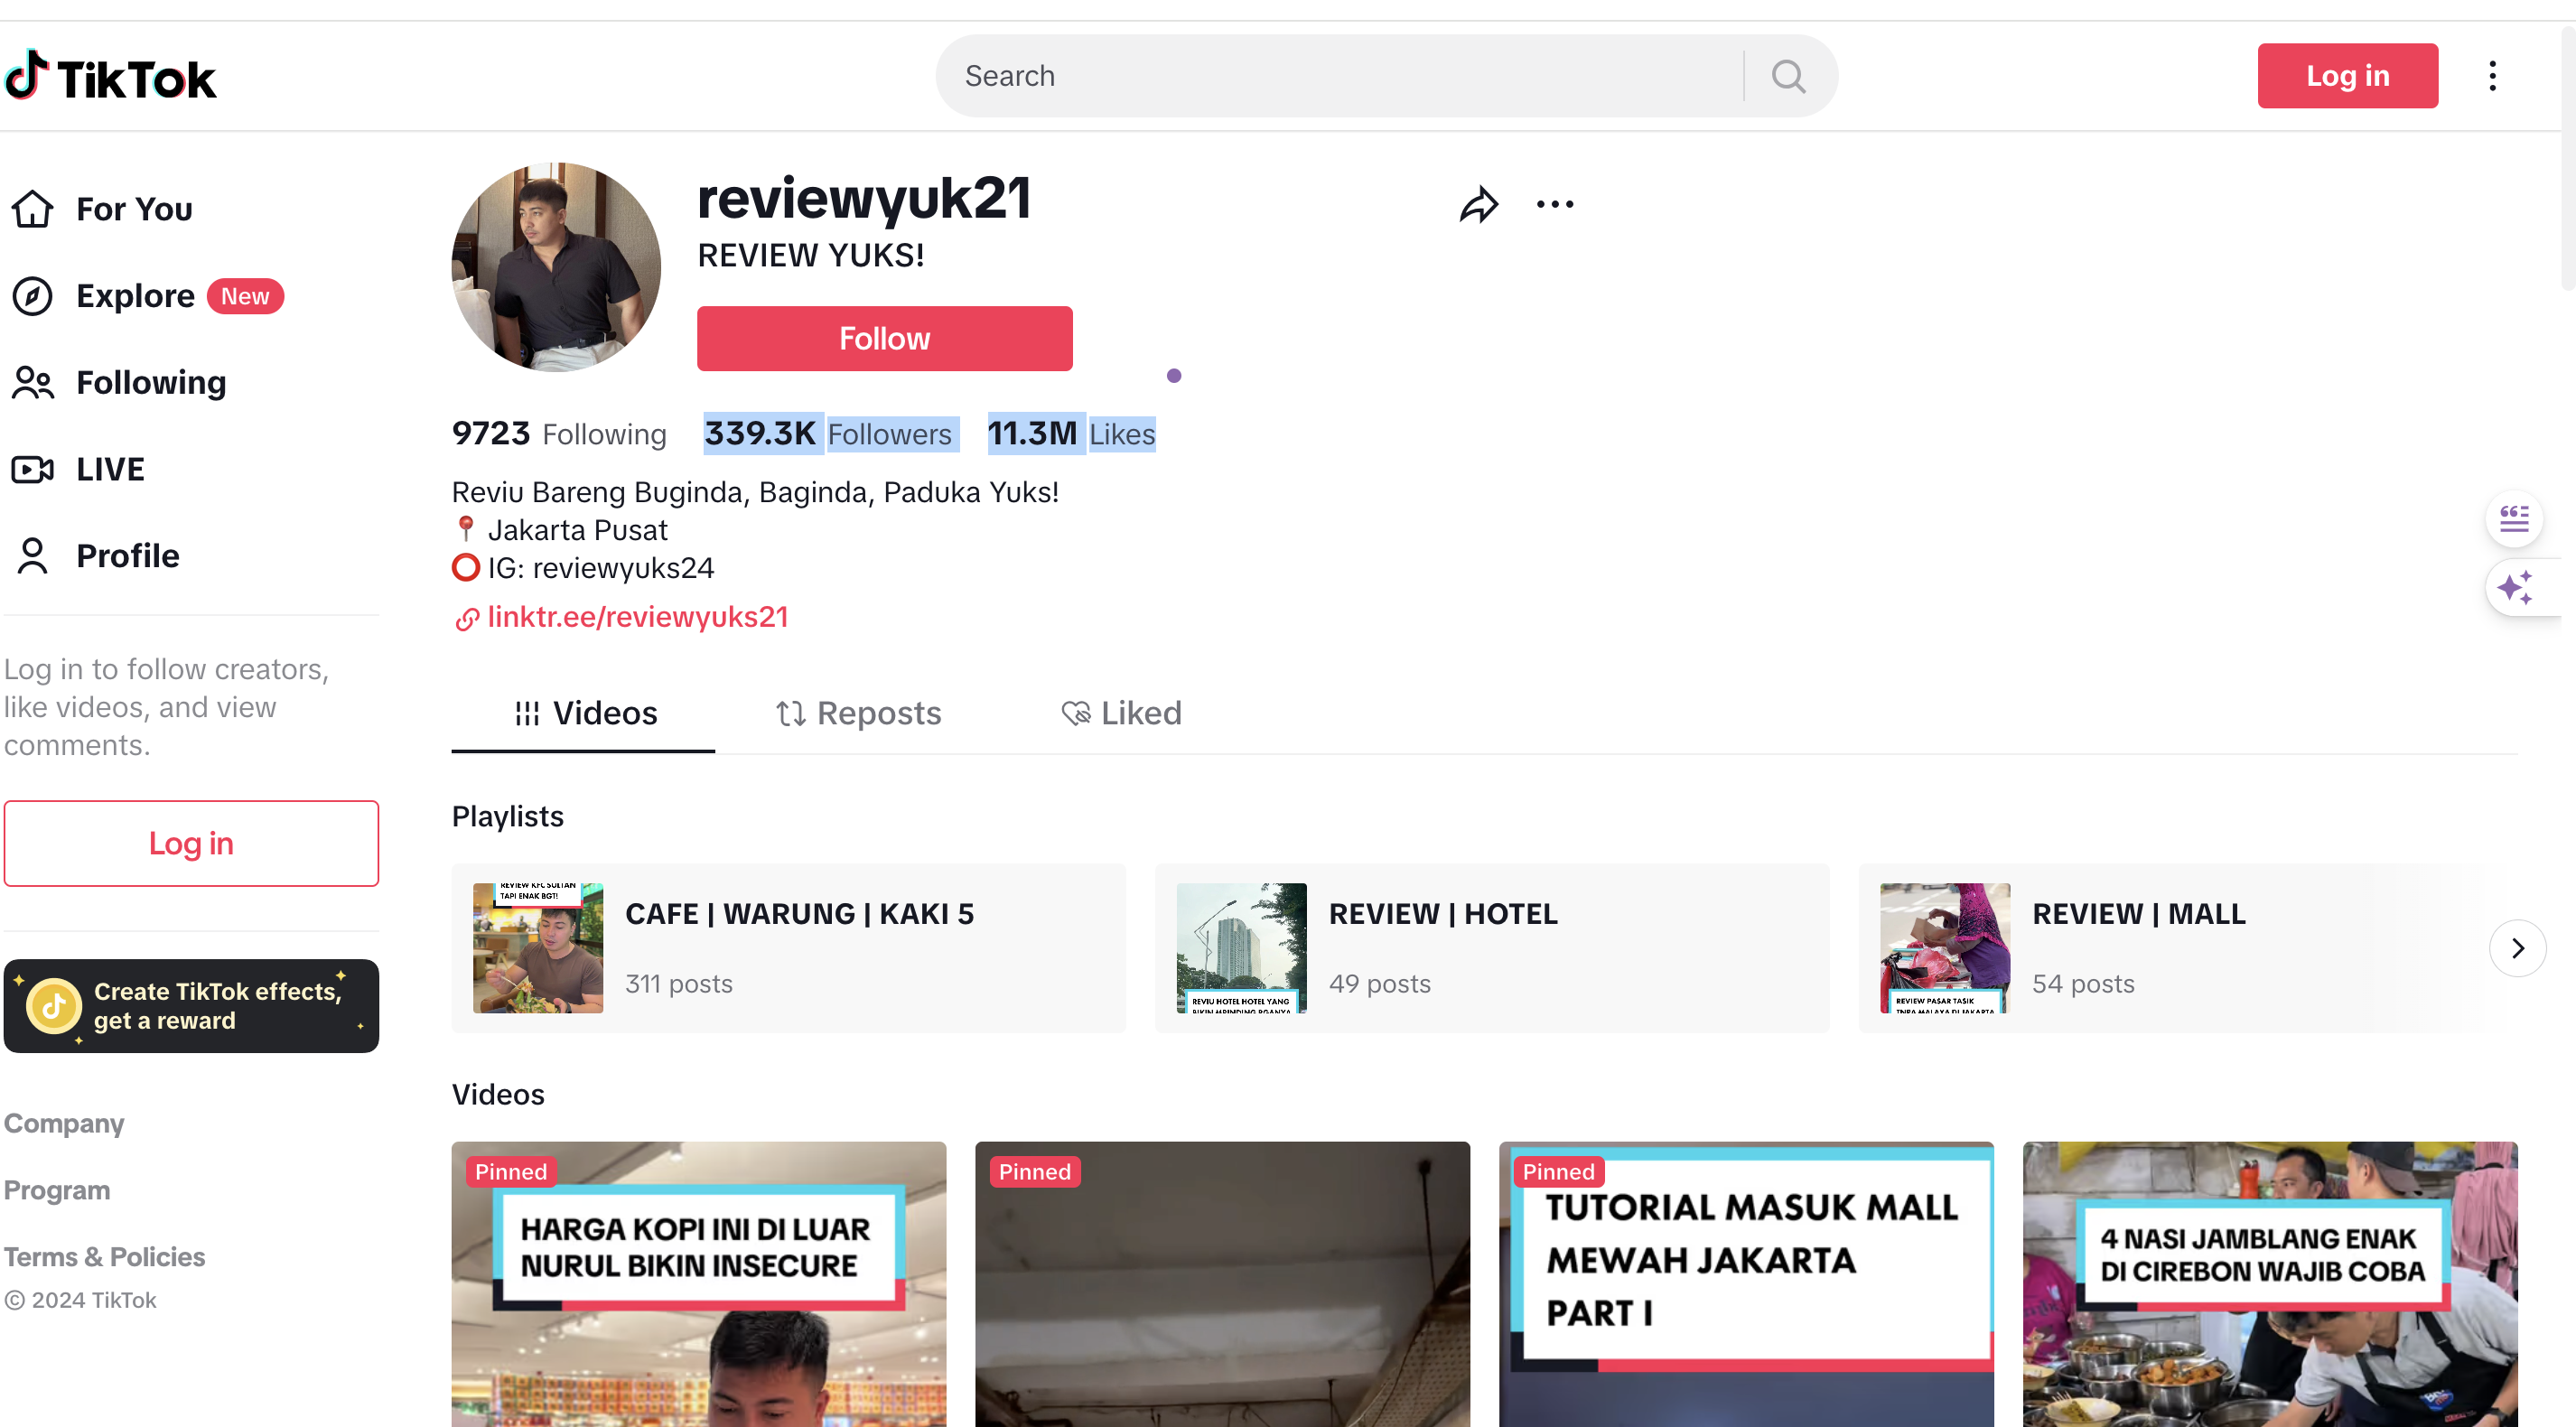The image size is (2576, 1427).
Task: Open the linktr.ee/reviewyuks21 link
Action: click(637, 617)
